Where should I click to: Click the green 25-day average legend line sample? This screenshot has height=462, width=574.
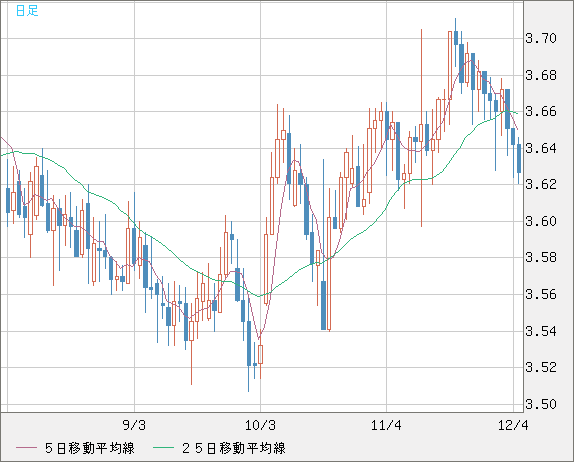pos(163,448)
